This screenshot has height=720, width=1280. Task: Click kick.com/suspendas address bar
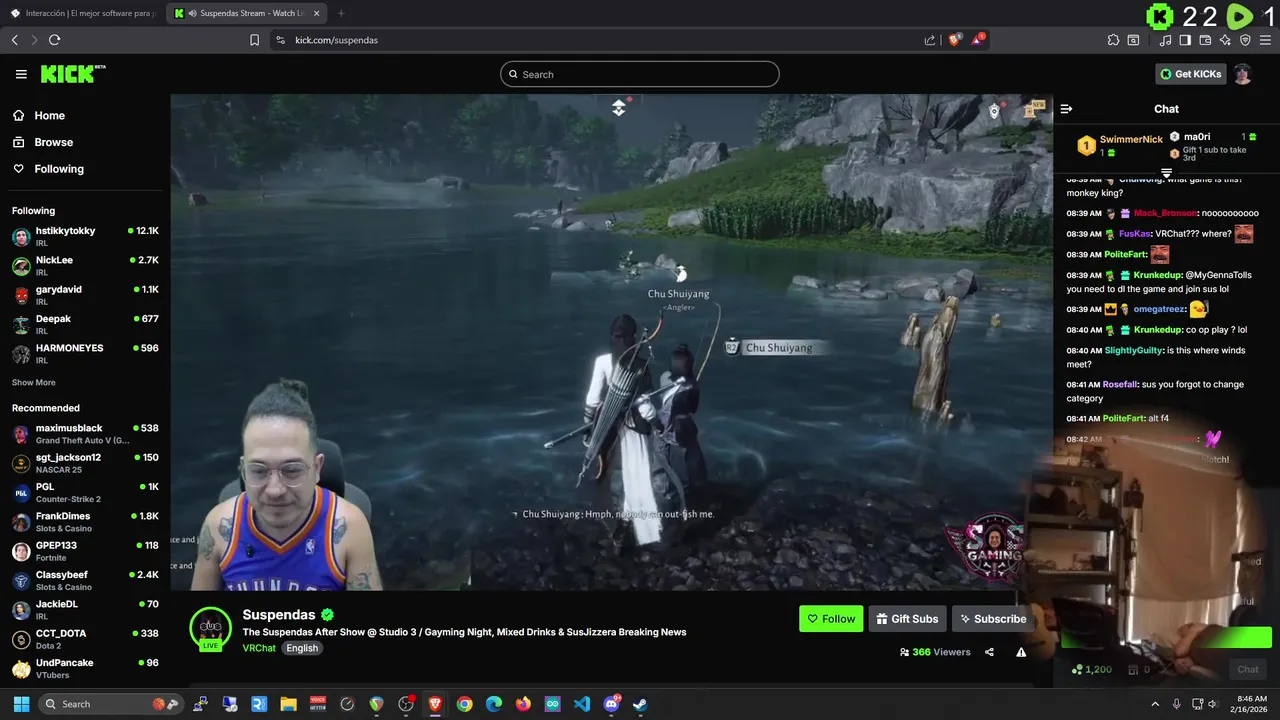[336, 40]
